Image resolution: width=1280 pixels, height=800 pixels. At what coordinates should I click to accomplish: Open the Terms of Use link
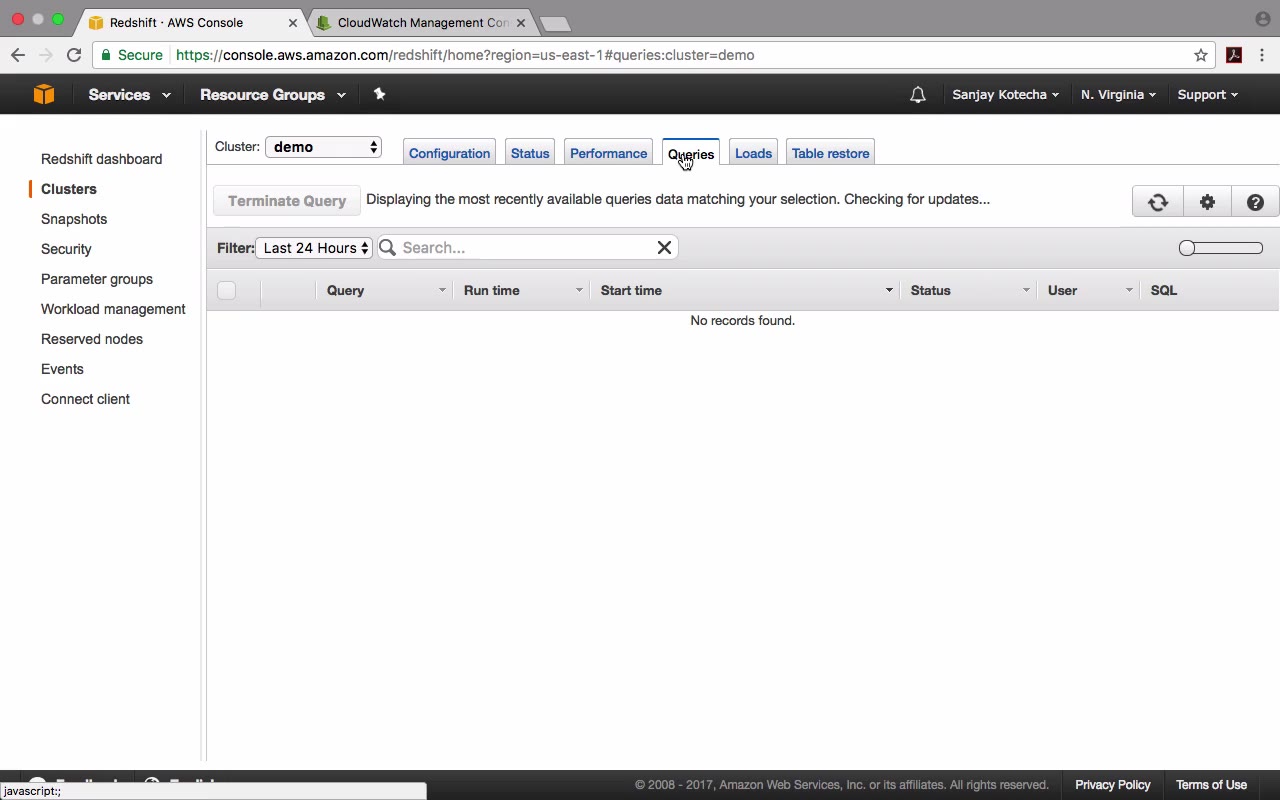(1211, 785)
